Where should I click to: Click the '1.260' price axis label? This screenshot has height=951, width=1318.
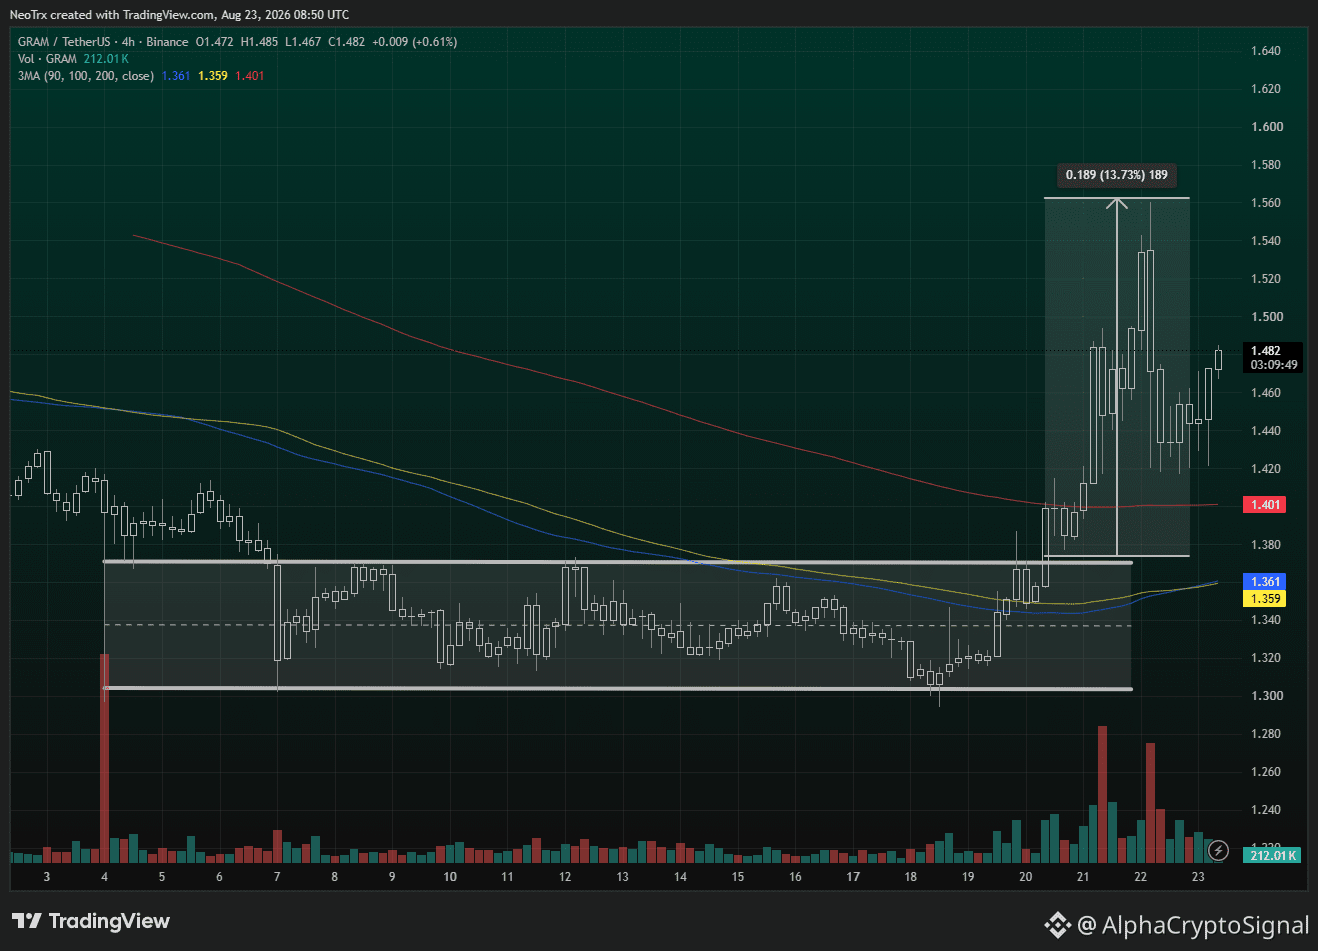click(x=1266, y=772)
